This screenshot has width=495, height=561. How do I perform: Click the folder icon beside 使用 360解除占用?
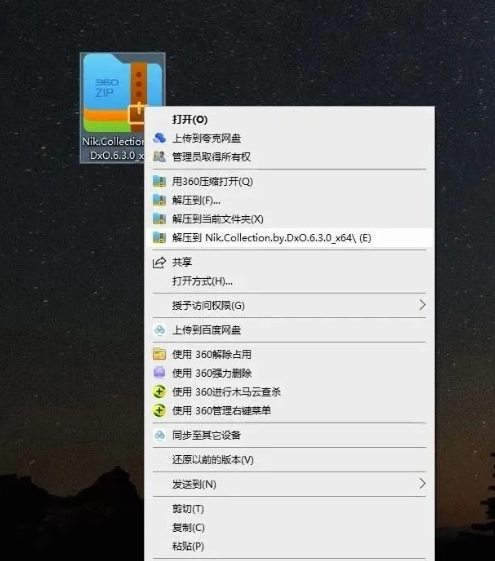click(x=159, y=354)
